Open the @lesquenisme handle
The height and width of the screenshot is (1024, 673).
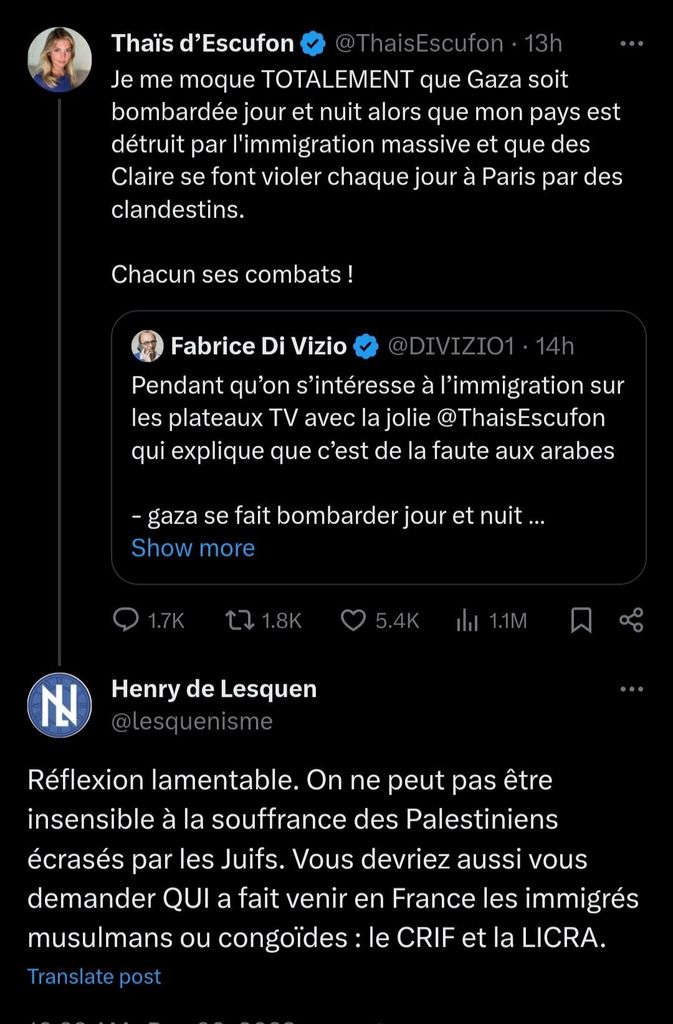(192, 721)
